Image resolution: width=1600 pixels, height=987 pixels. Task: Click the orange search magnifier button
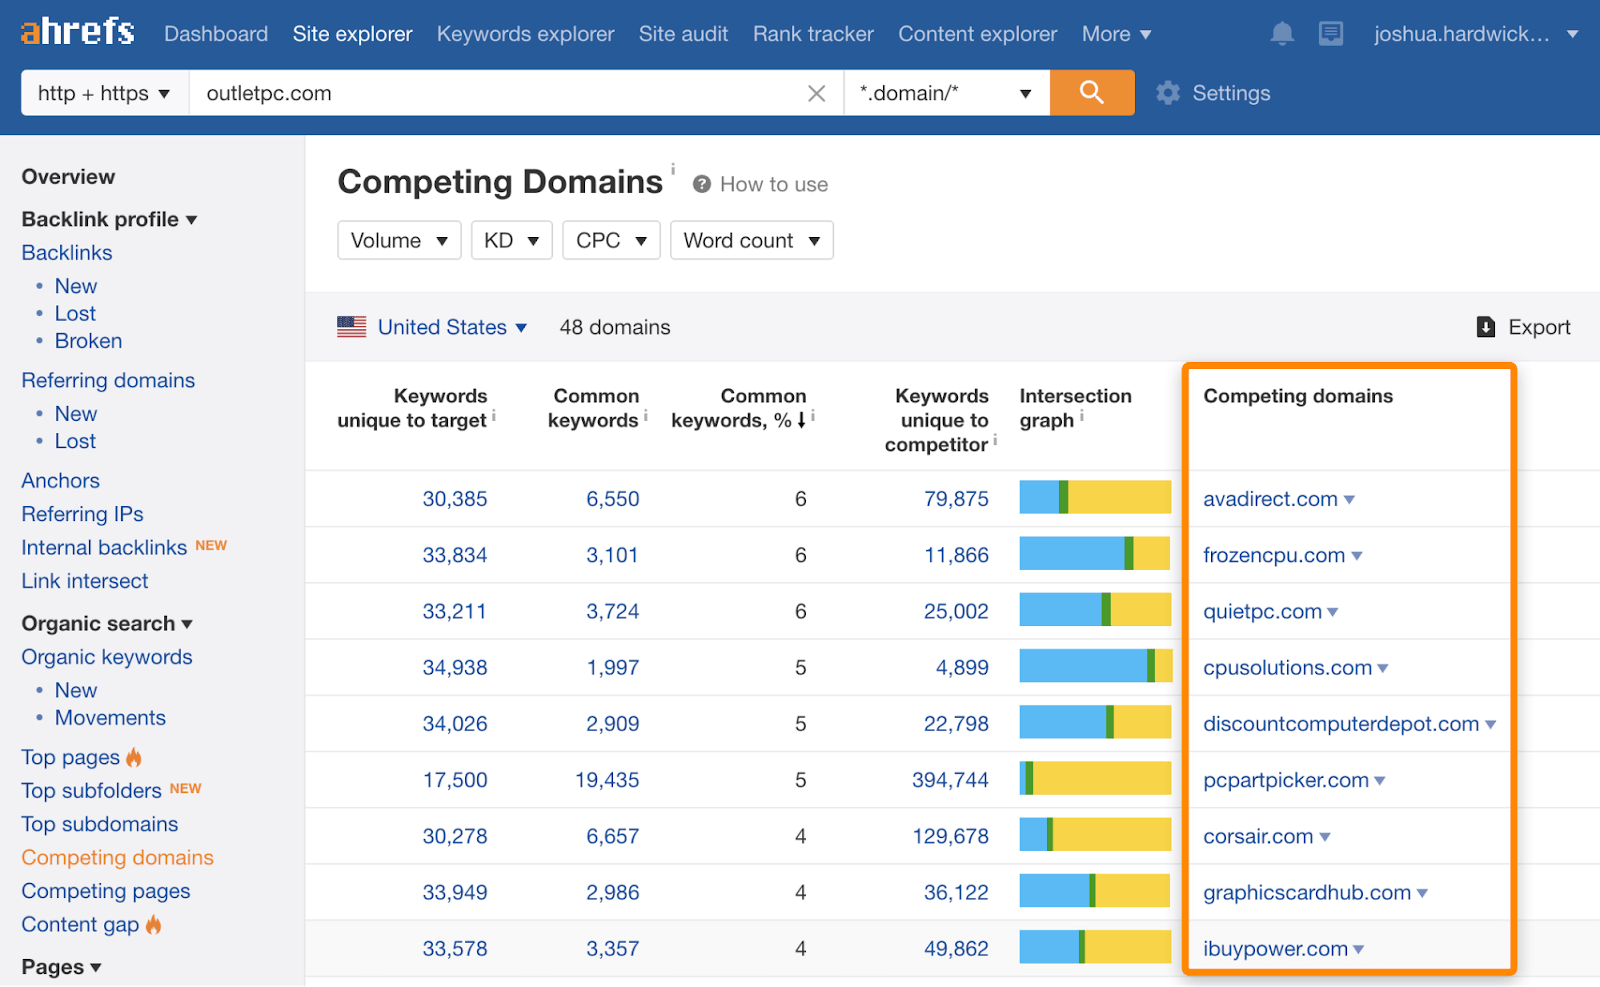point(1092,93)
